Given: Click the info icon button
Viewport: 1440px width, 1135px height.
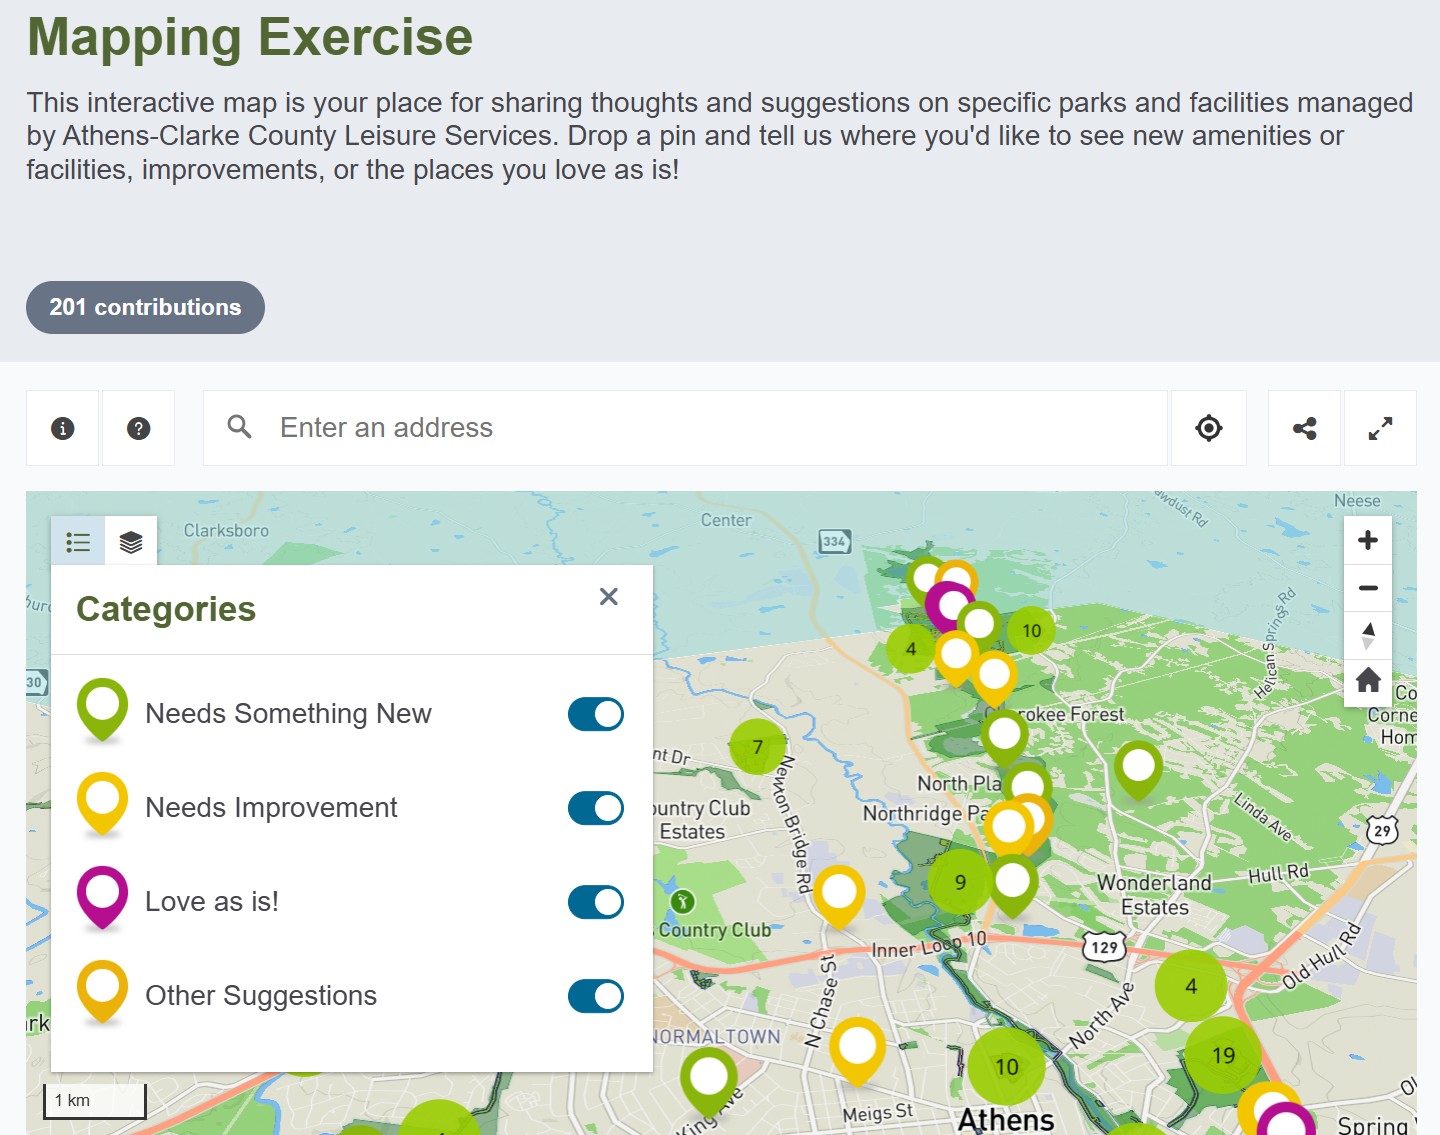Looking at the screenshot, I should click(x=62, y=428).
